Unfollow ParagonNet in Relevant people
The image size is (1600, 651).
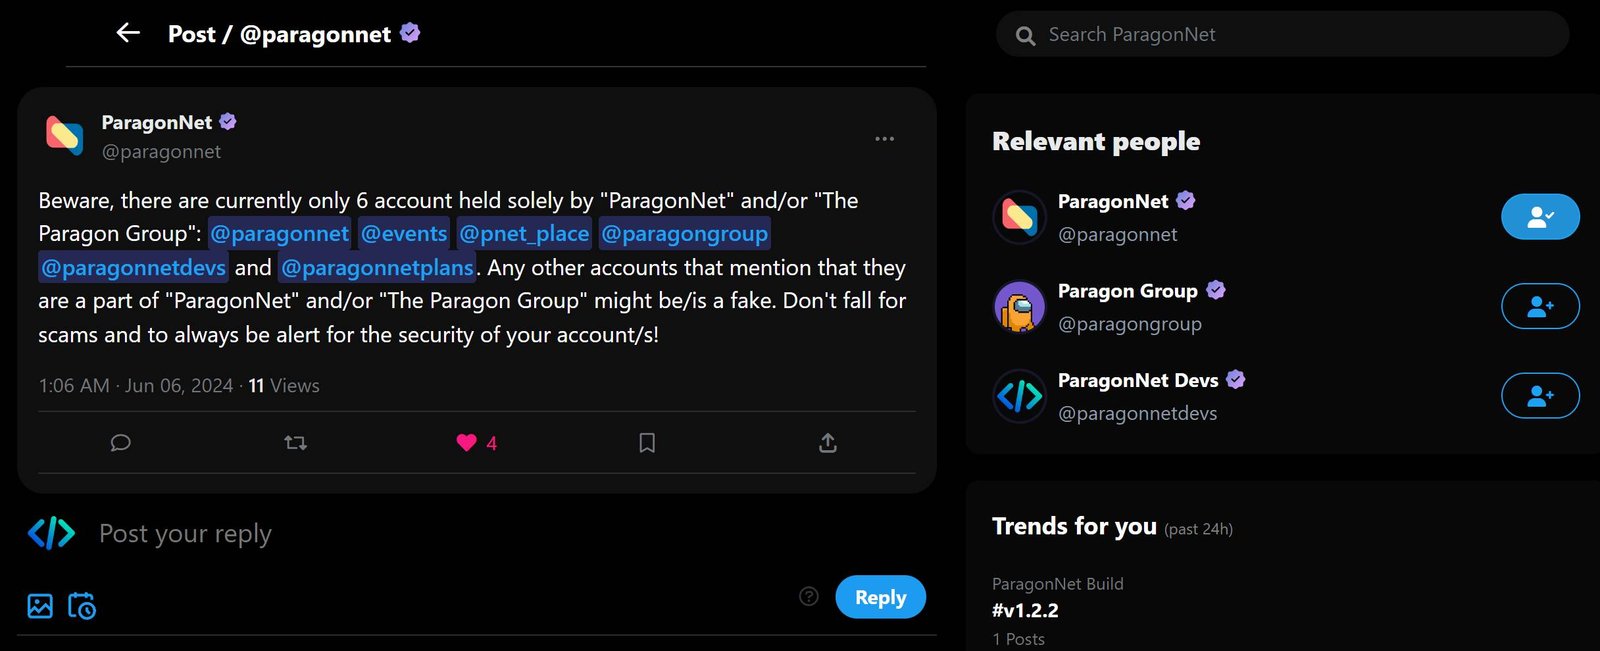(1540, 217)
